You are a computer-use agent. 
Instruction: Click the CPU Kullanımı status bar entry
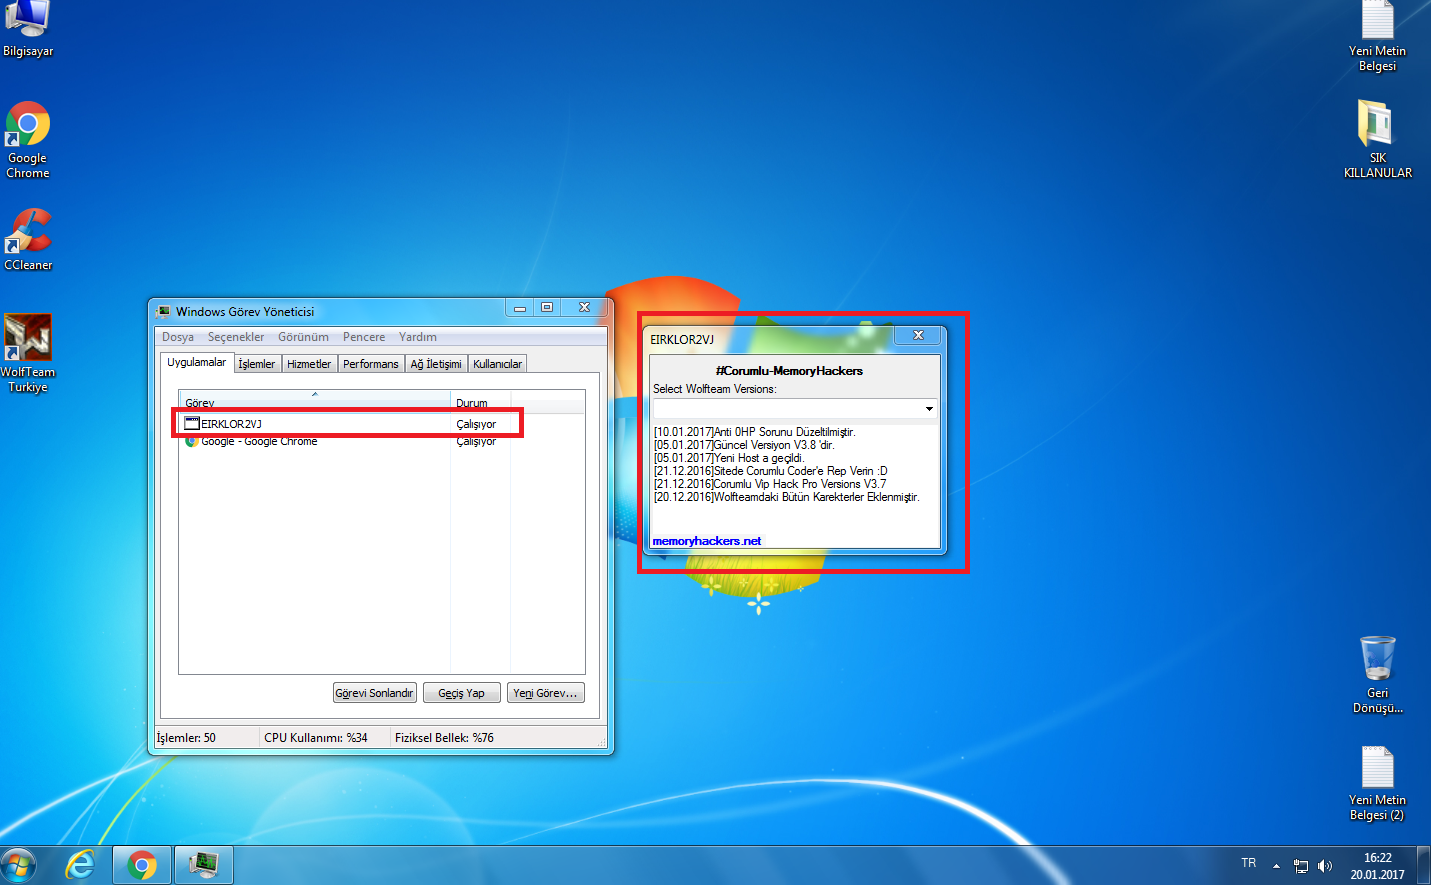coord(316,738)
